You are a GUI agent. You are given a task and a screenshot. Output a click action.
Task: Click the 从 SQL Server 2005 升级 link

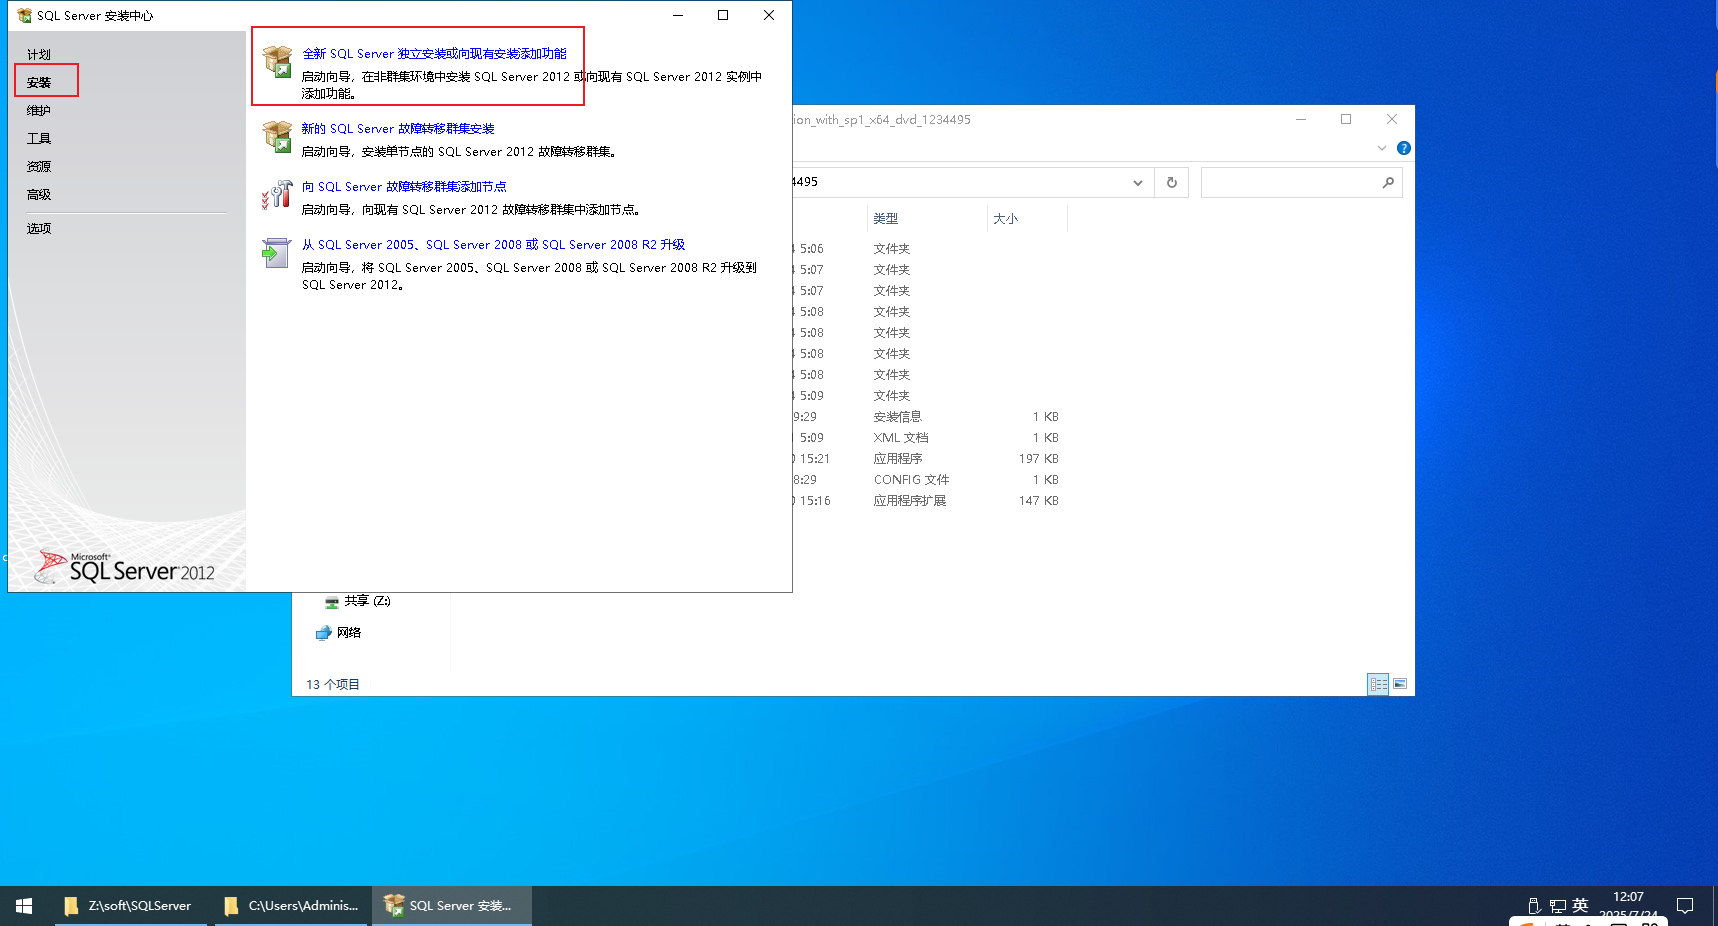coord(493,245)
